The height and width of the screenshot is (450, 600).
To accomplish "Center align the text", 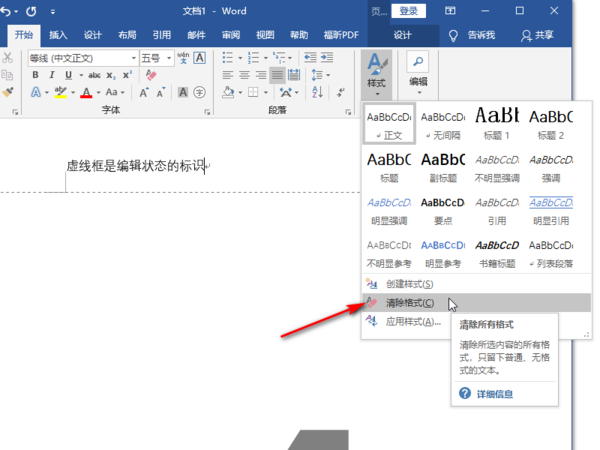I will [x=244, y=75].
